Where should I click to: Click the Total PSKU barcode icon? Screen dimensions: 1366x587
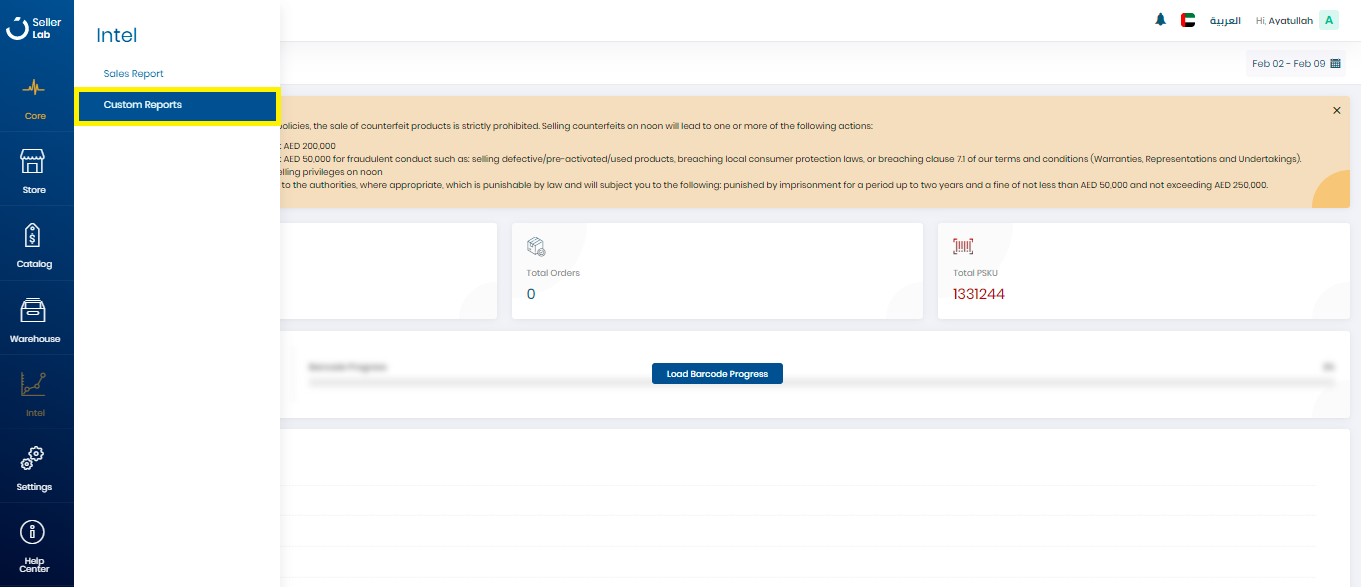point(963,246)
